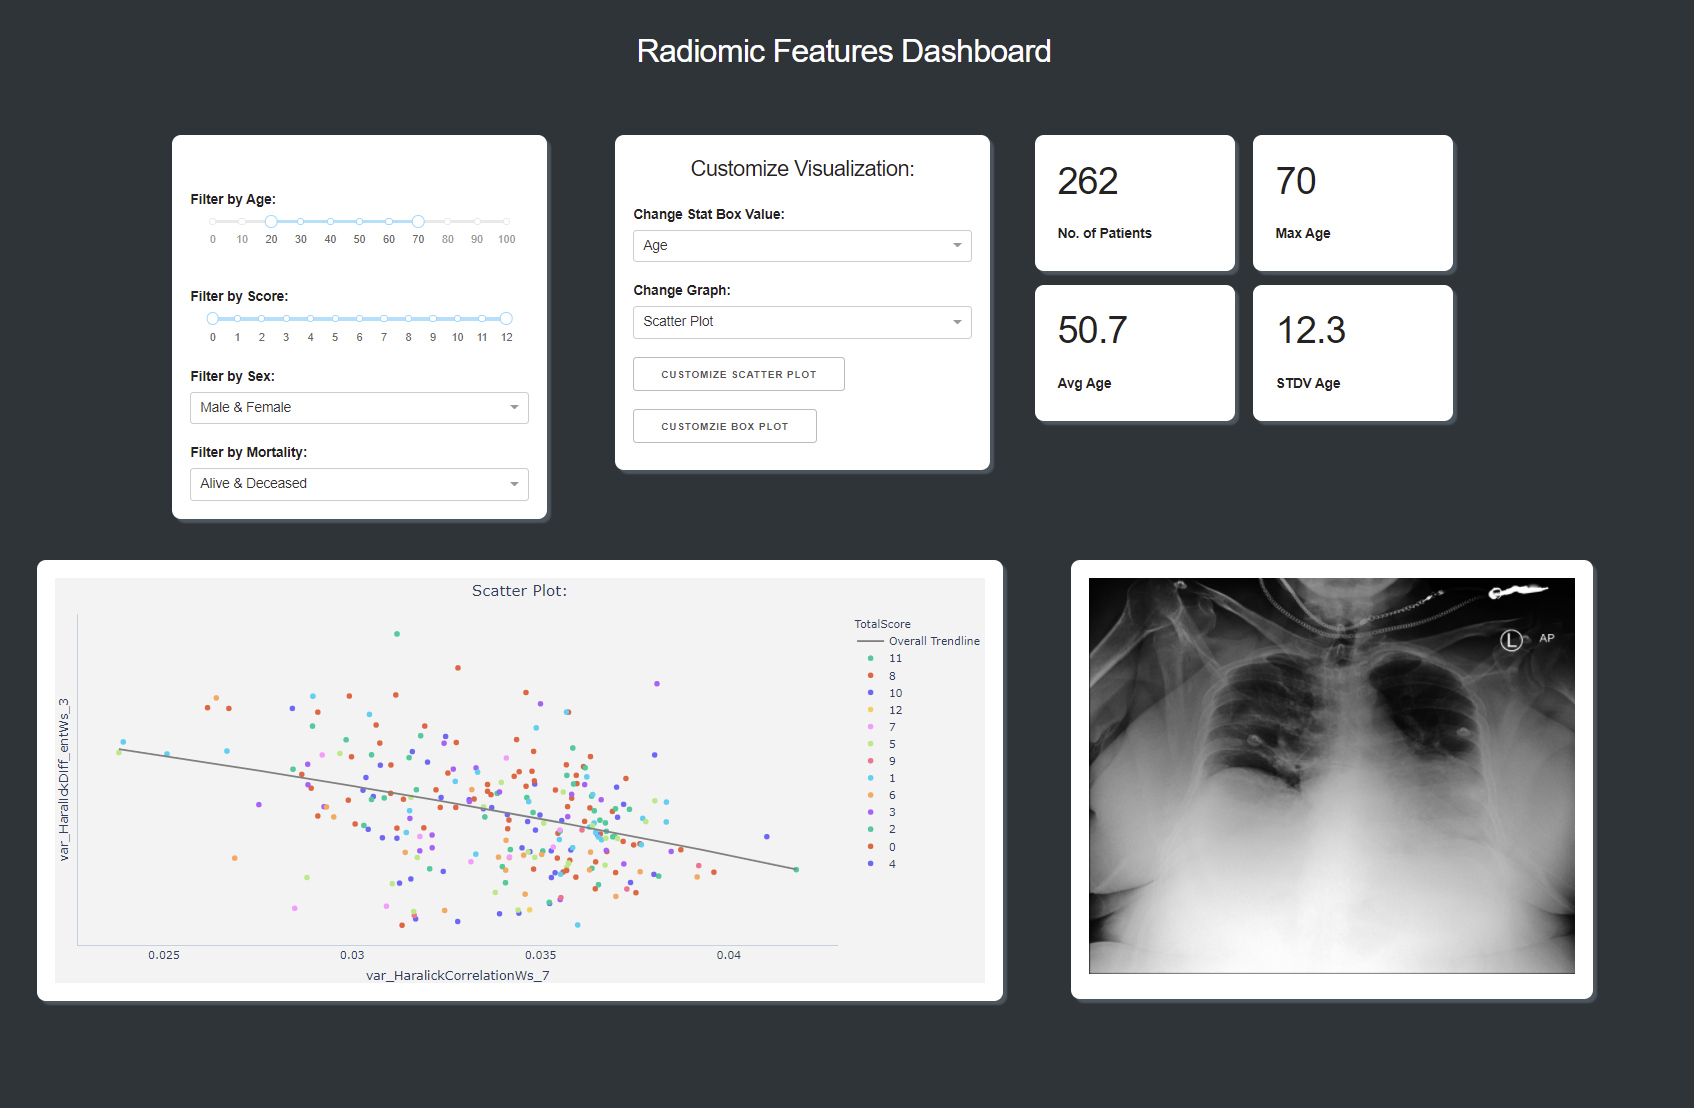Click the Radiomic Features Dashboard heading
Screen dimensions: 1694x1108
[x=844, y=51]
